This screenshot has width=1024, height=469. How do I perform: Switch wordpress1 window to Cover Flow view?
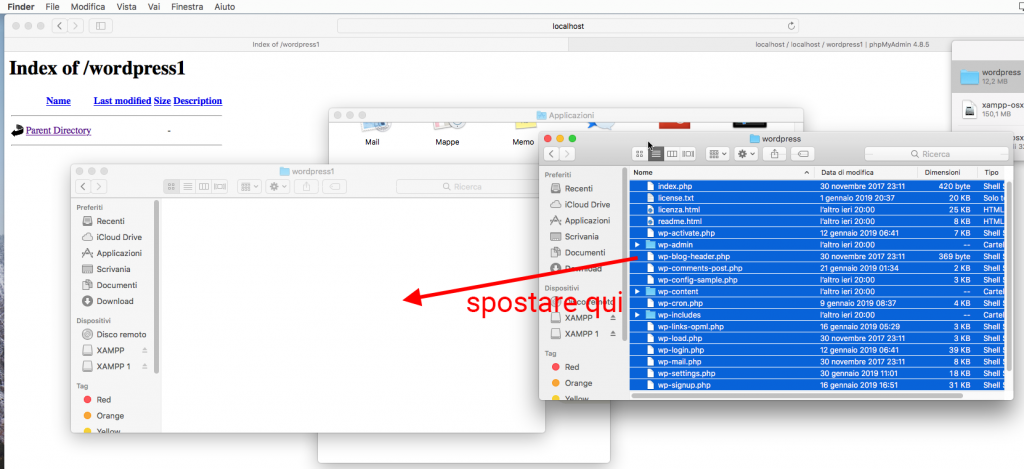(x=220, y=186)
